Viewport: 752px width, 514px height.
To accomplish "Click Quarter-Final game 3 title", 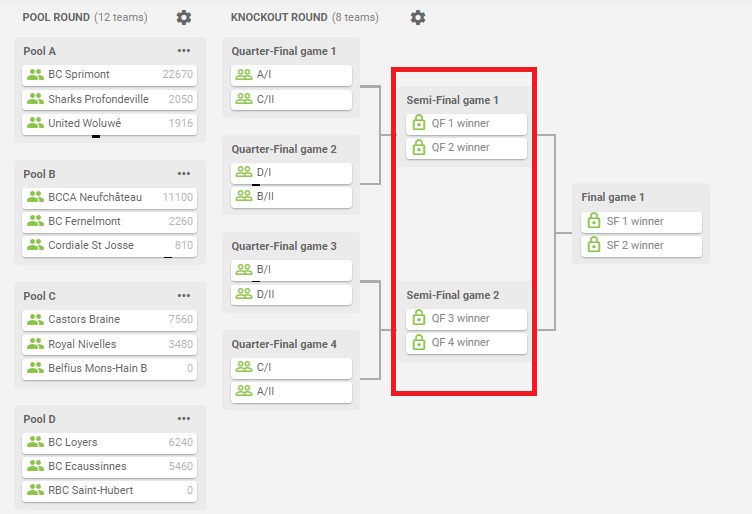I will 284,246.
